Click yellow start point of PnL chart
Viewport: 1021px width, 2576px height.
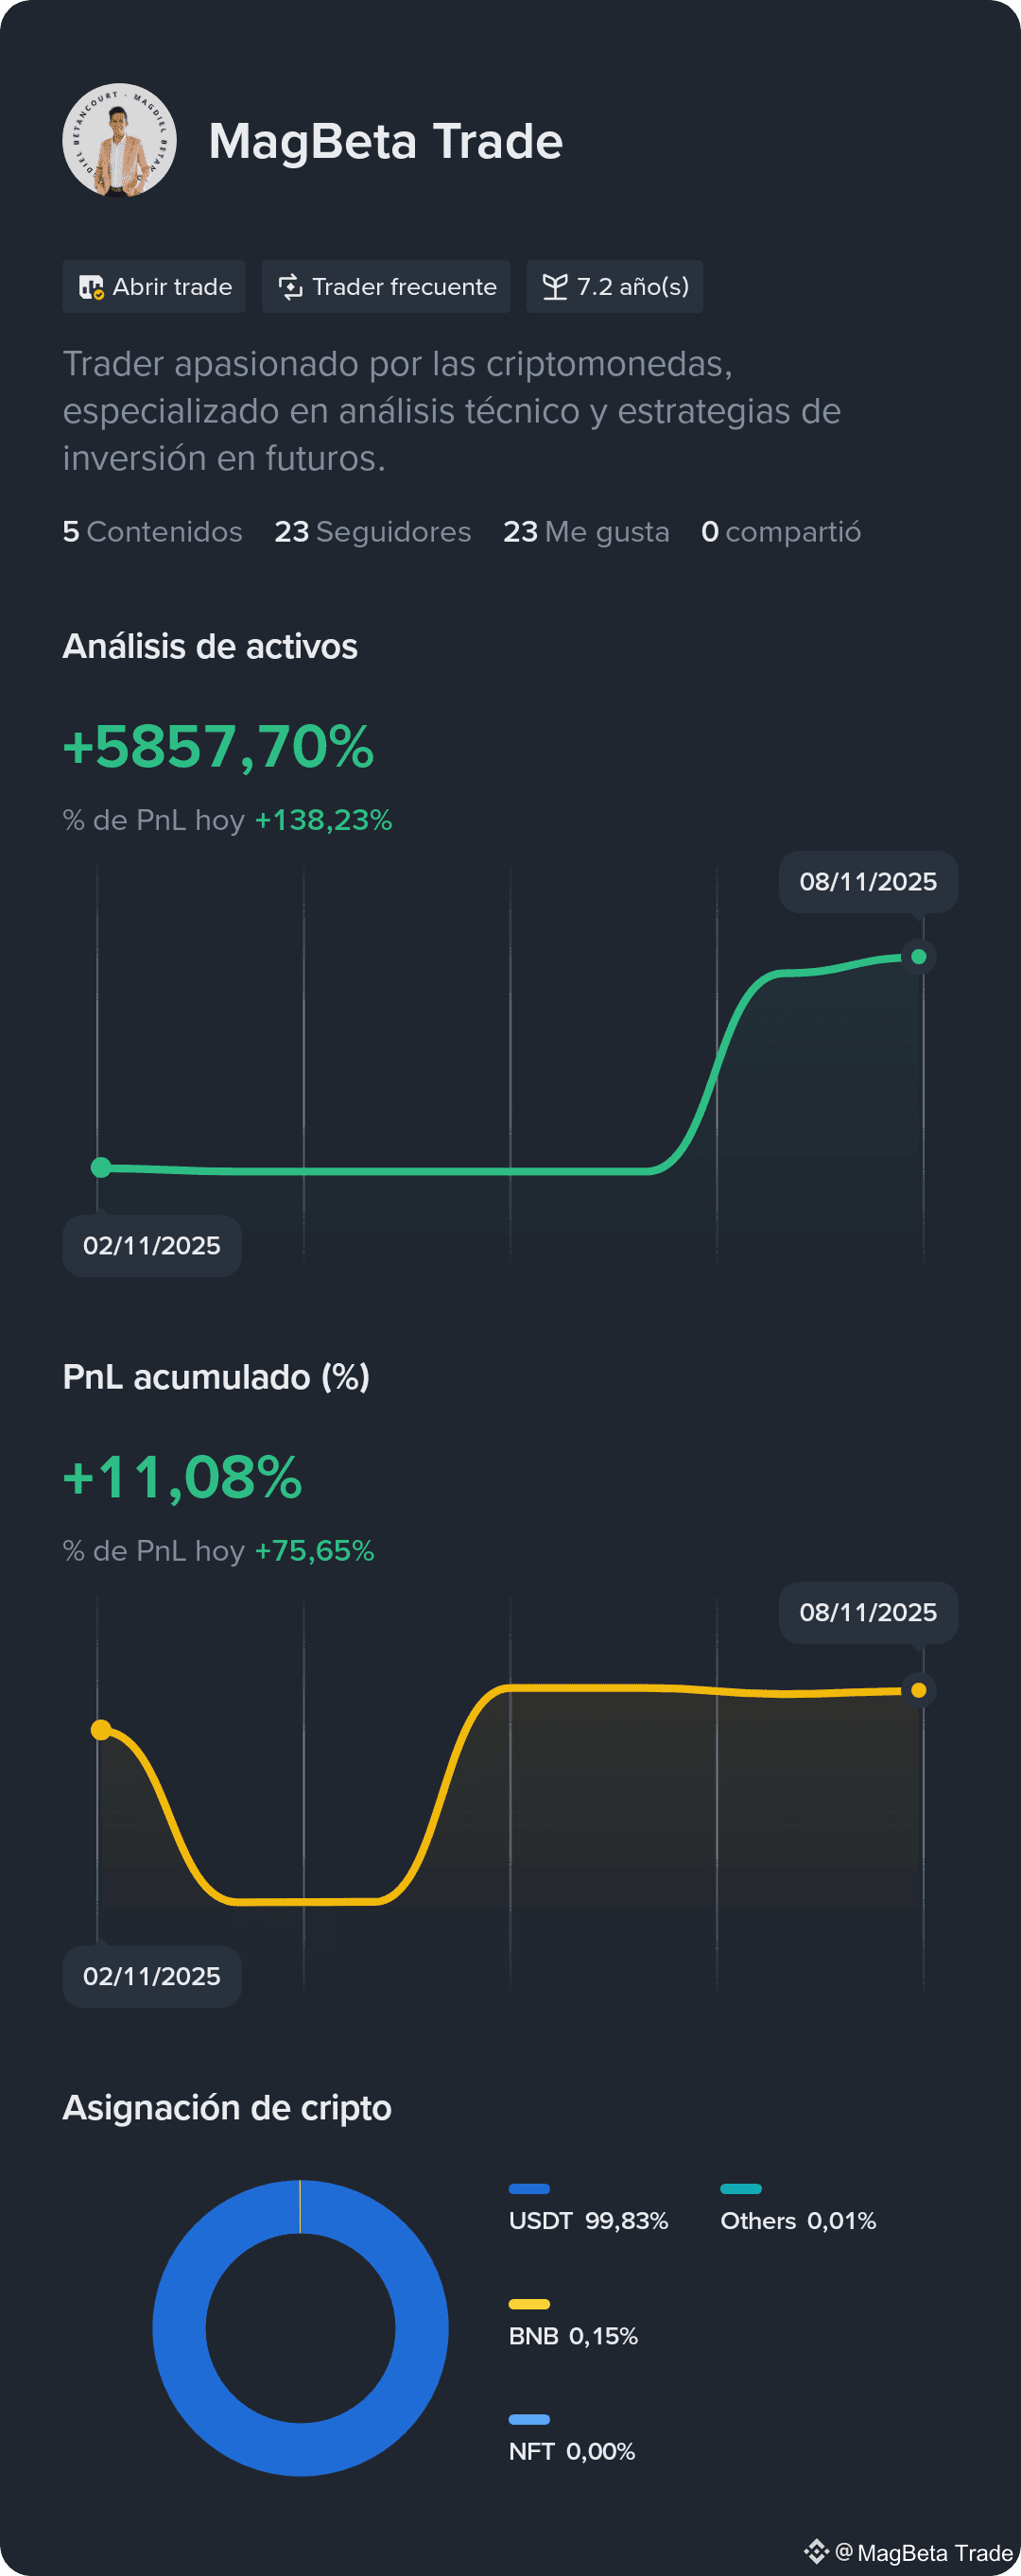click(101, 1730)
